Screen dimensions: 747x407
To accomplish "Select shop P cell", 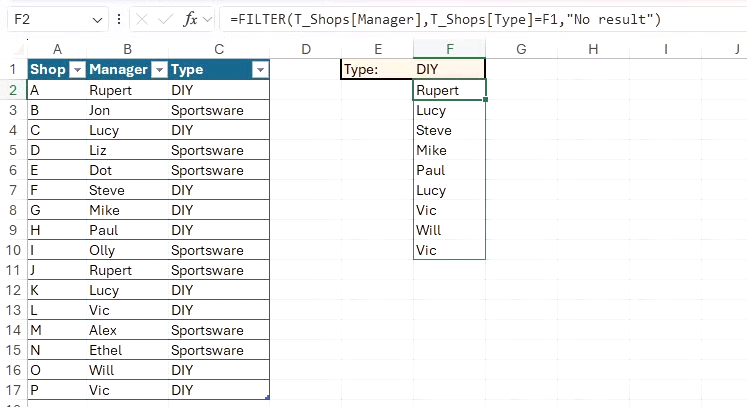I will click(57, 390).
